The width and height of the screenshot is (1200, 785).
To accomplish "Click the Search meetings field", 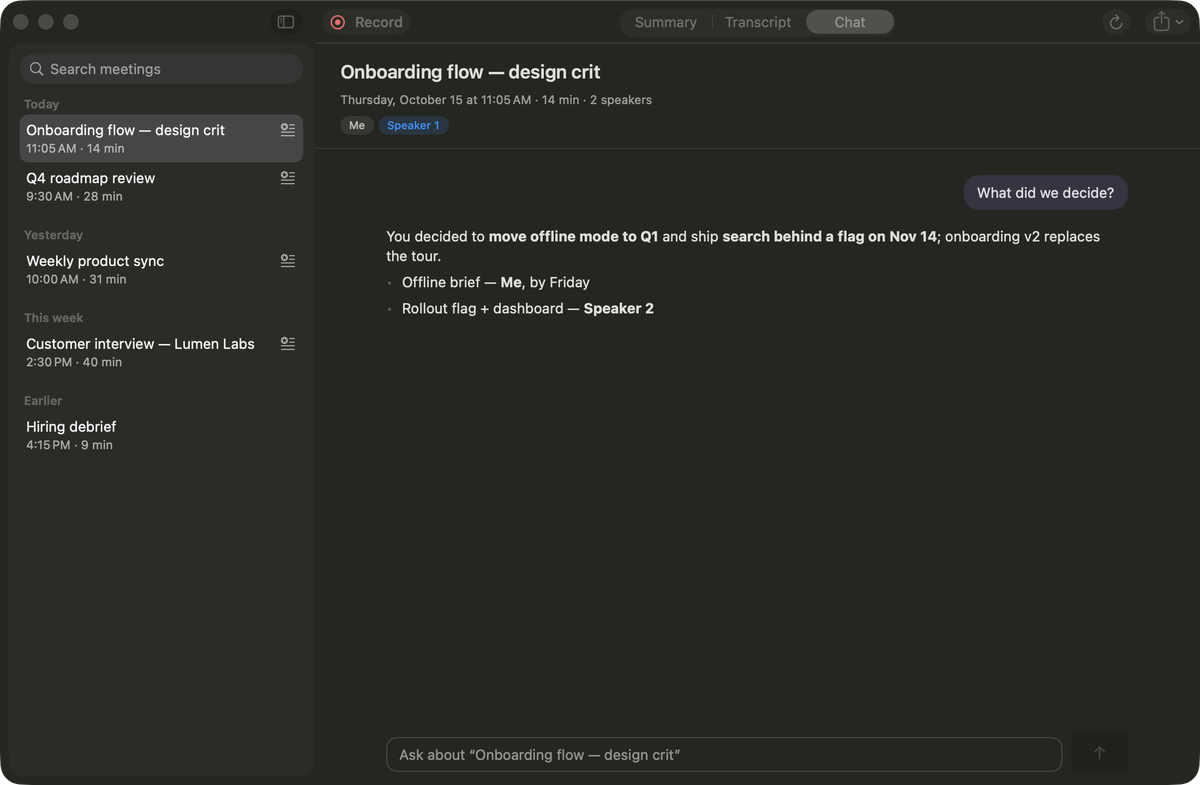I will 161,69.
